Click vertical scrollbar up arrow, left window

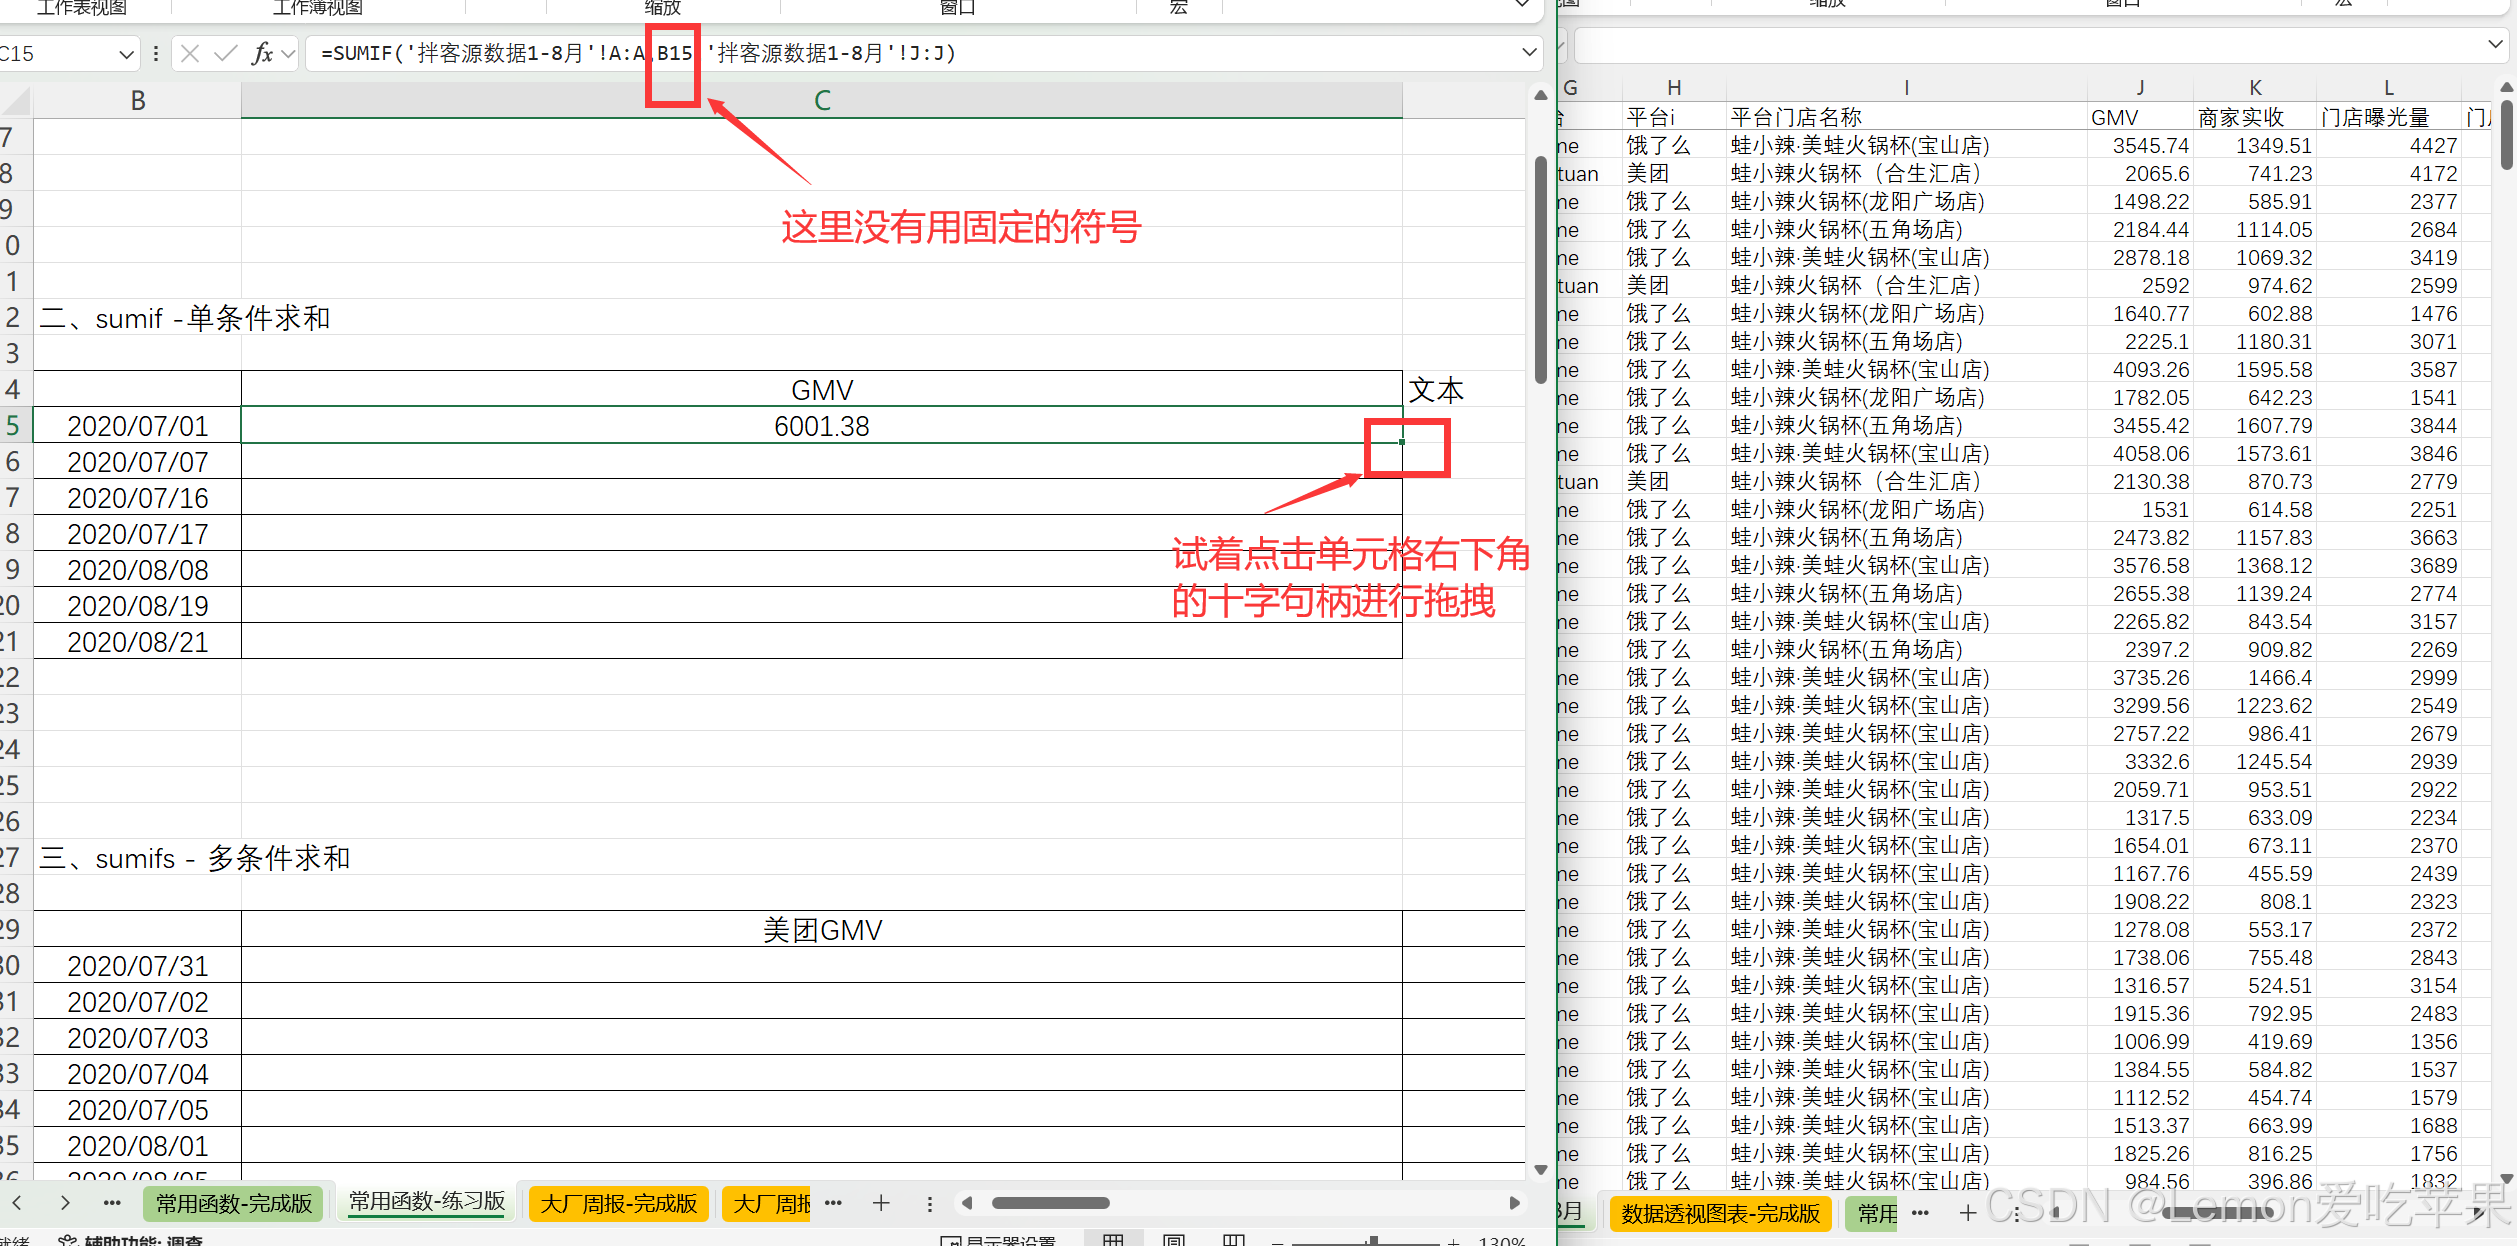point(1541,96)
